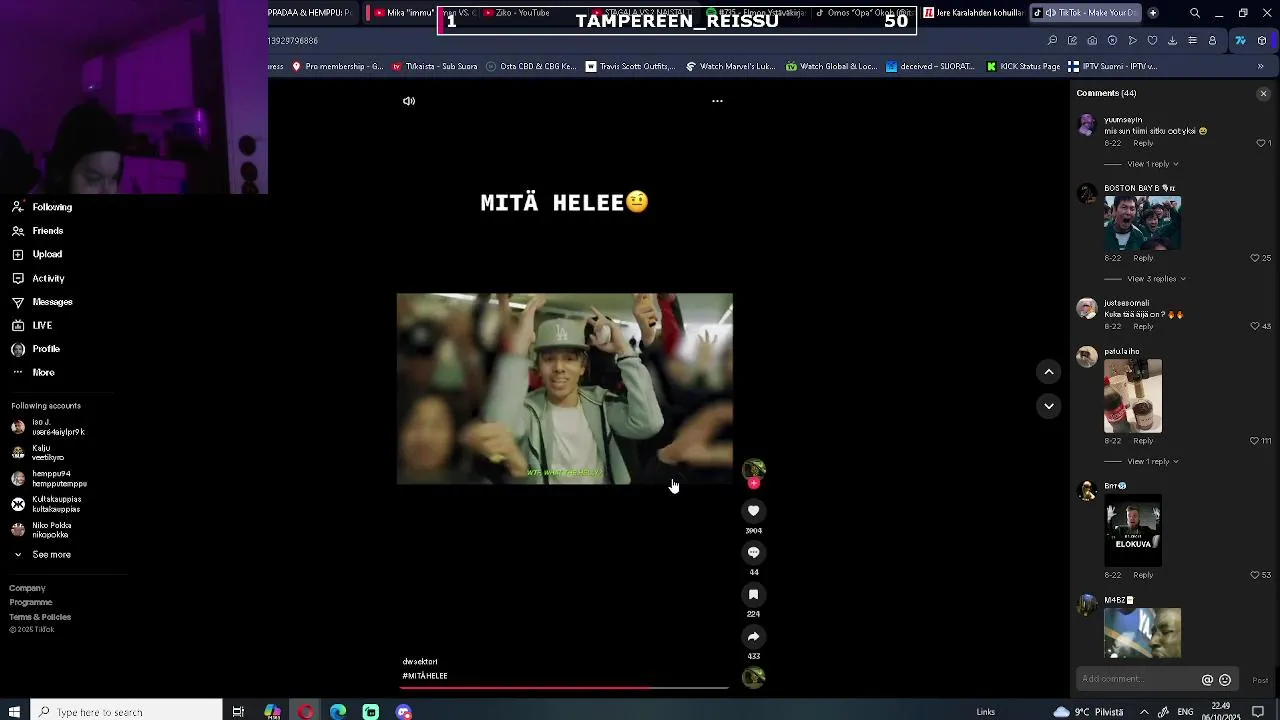The height and width of the screenshot is (720, 1280).
Task: Reply to yuumsayin's comment
Action: pyautogui.click(x=1143, y=143)
